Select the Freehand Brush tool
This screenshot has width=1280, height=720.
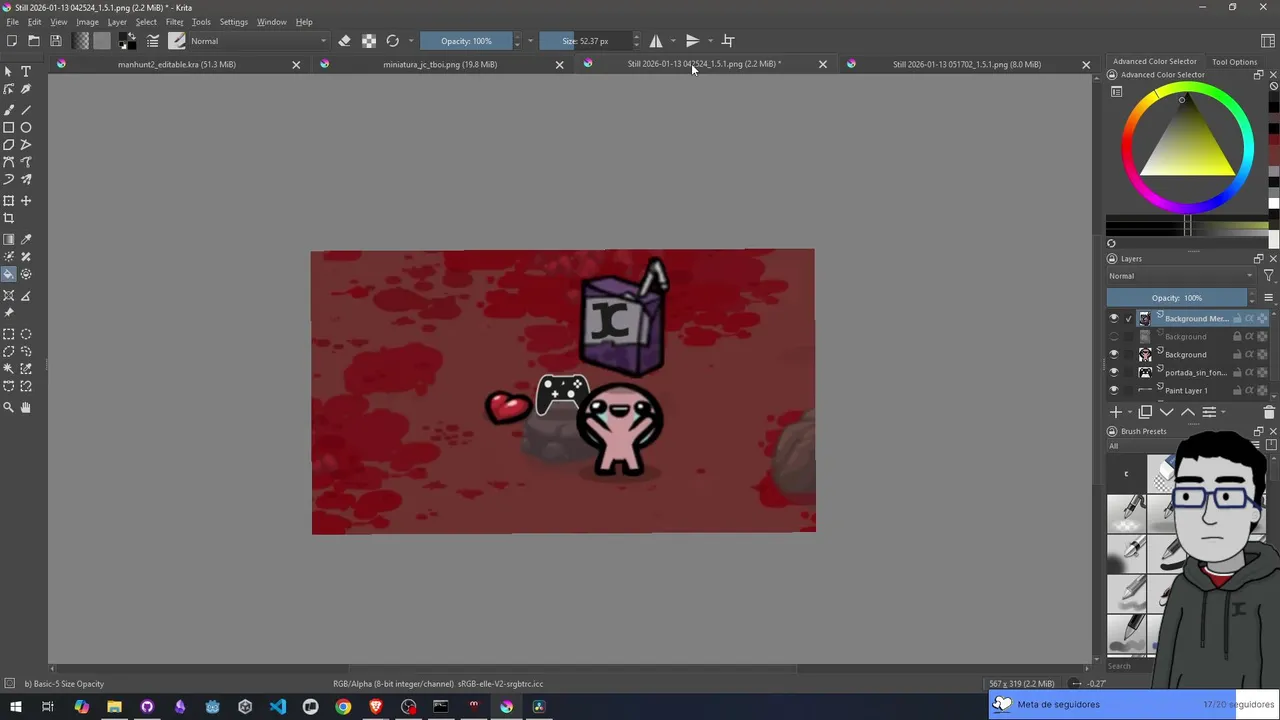(9, 110)
